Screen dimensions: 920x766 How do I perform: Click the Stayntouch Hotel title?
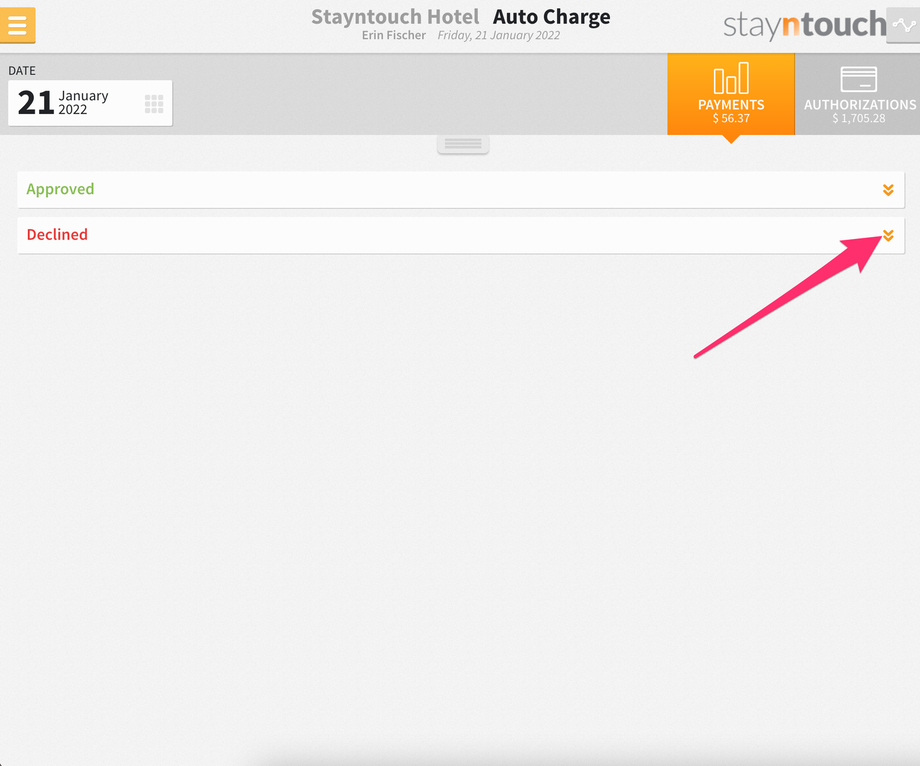coord(395,16)
